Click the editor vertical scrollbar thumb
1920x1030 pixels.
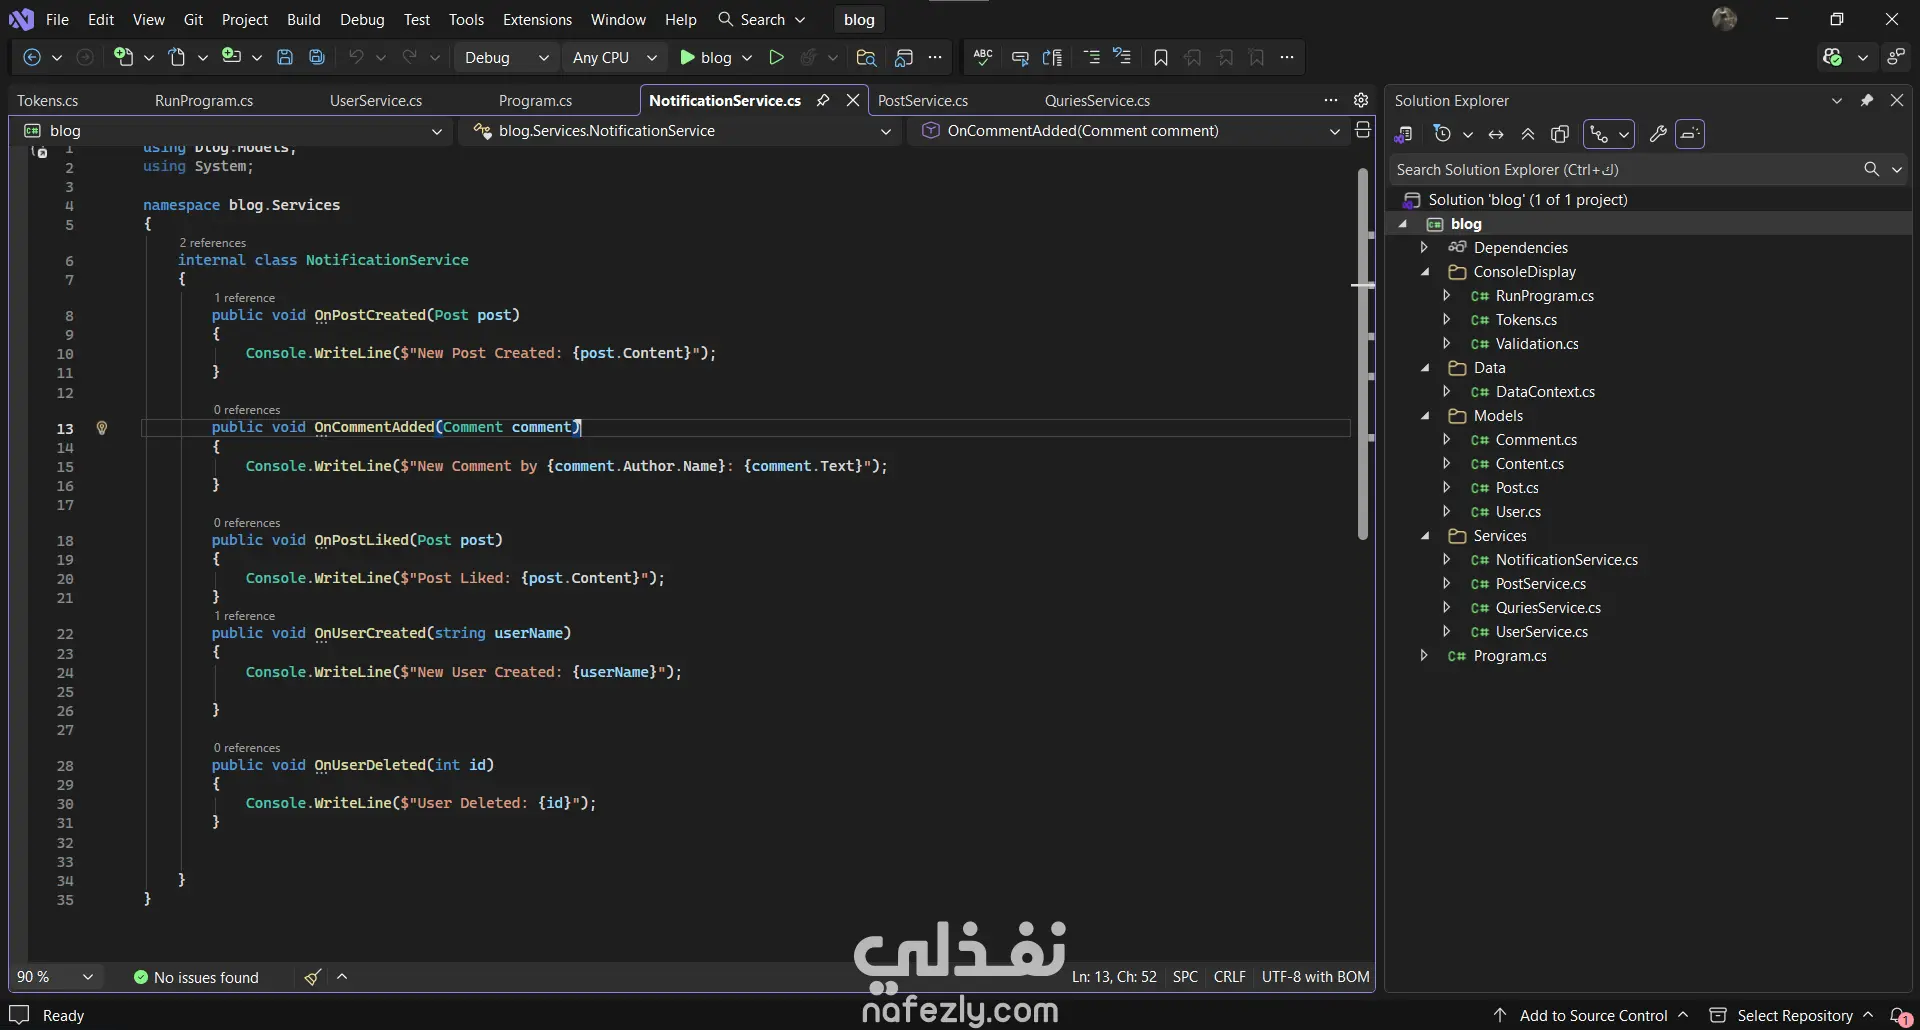click(1362, 355)
